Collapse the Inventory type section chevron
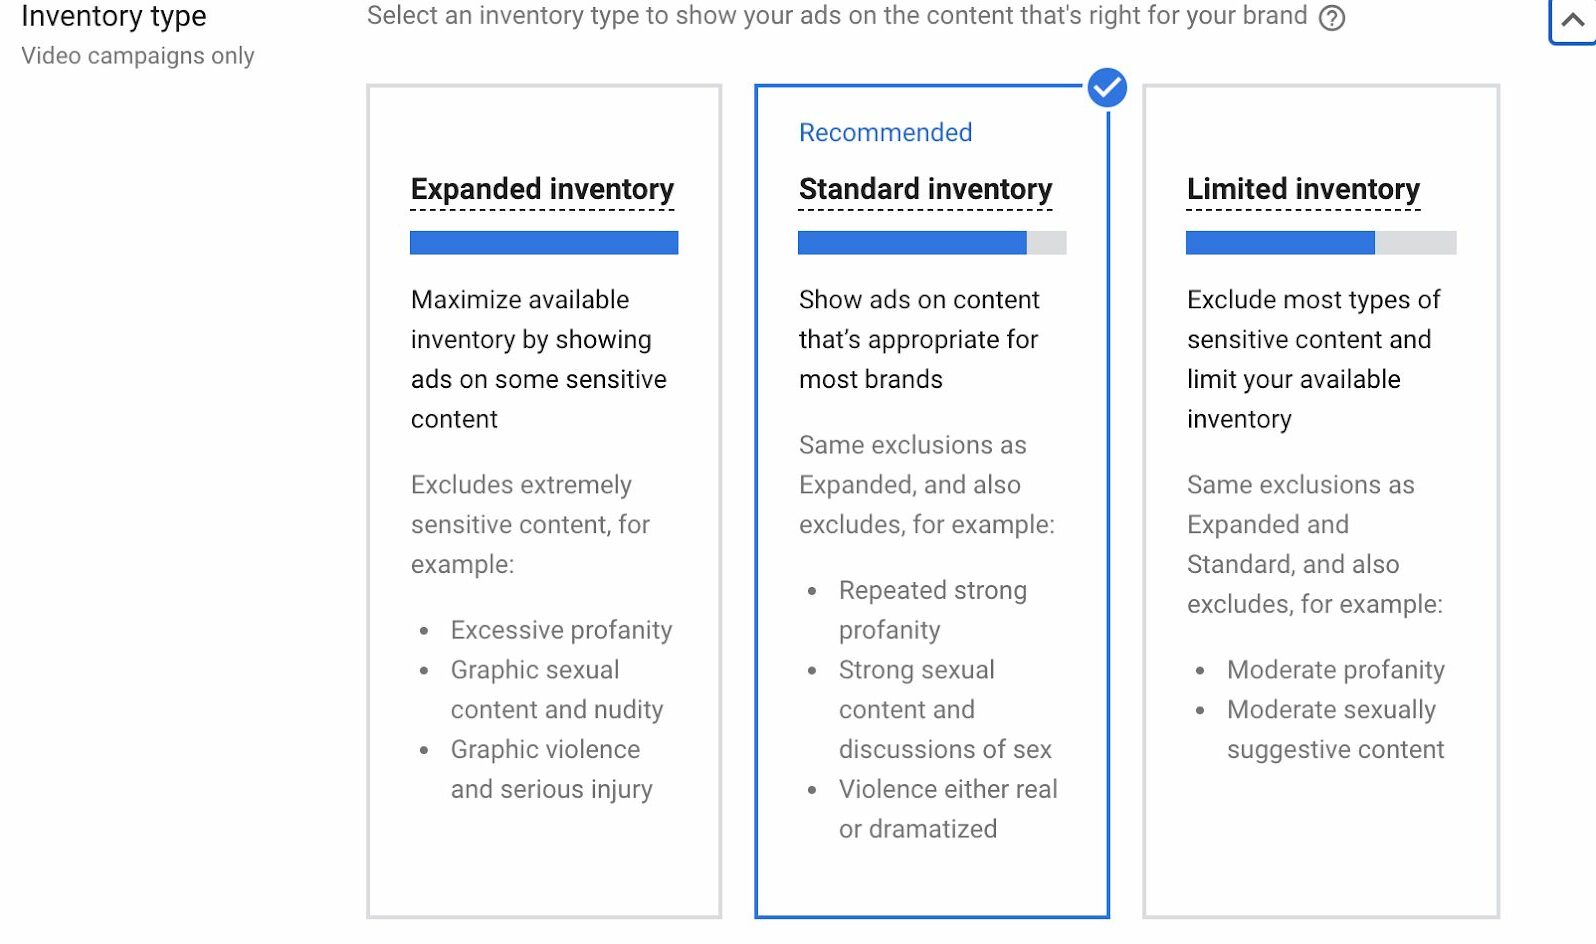Image resolution: width=1596 pixels, height=944 pixels. [1572, 20]
